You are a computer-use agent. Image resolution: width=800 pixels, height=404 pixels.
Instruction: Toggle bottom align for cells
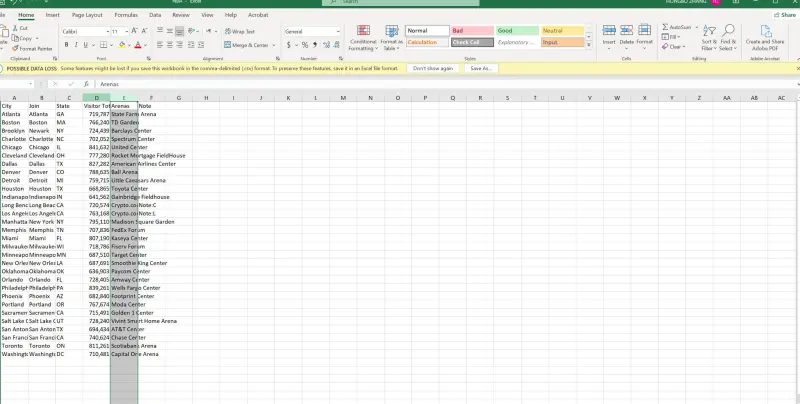pyautogui.click(x=179, y=32)
